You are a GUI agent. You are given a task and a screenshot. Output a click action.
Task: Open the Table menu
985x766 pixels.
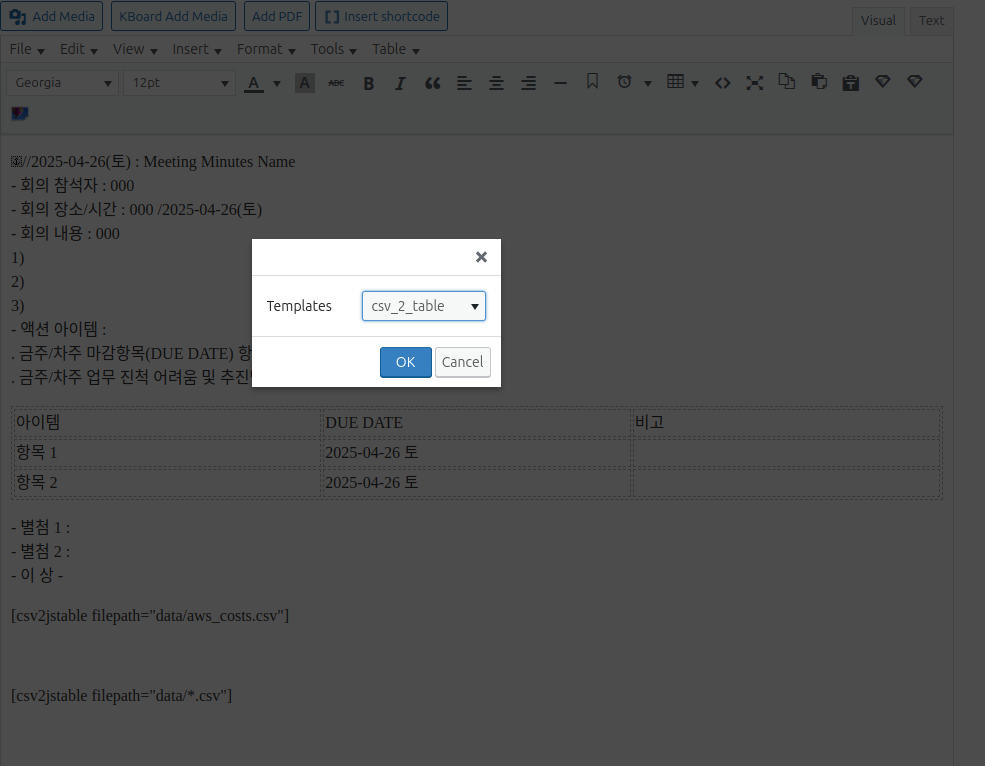pyautogui.click(x=395, y=49)
